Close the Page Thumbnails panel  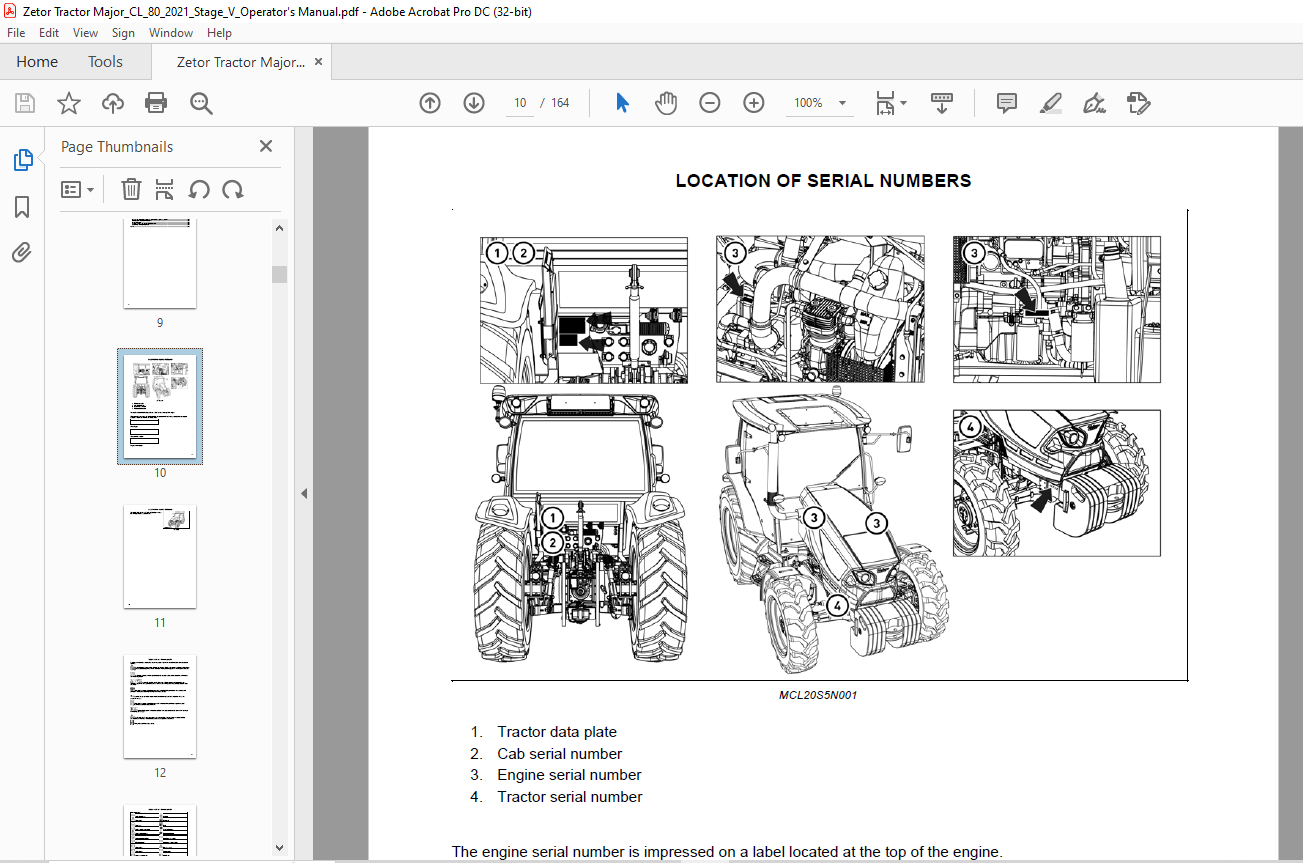266,146
